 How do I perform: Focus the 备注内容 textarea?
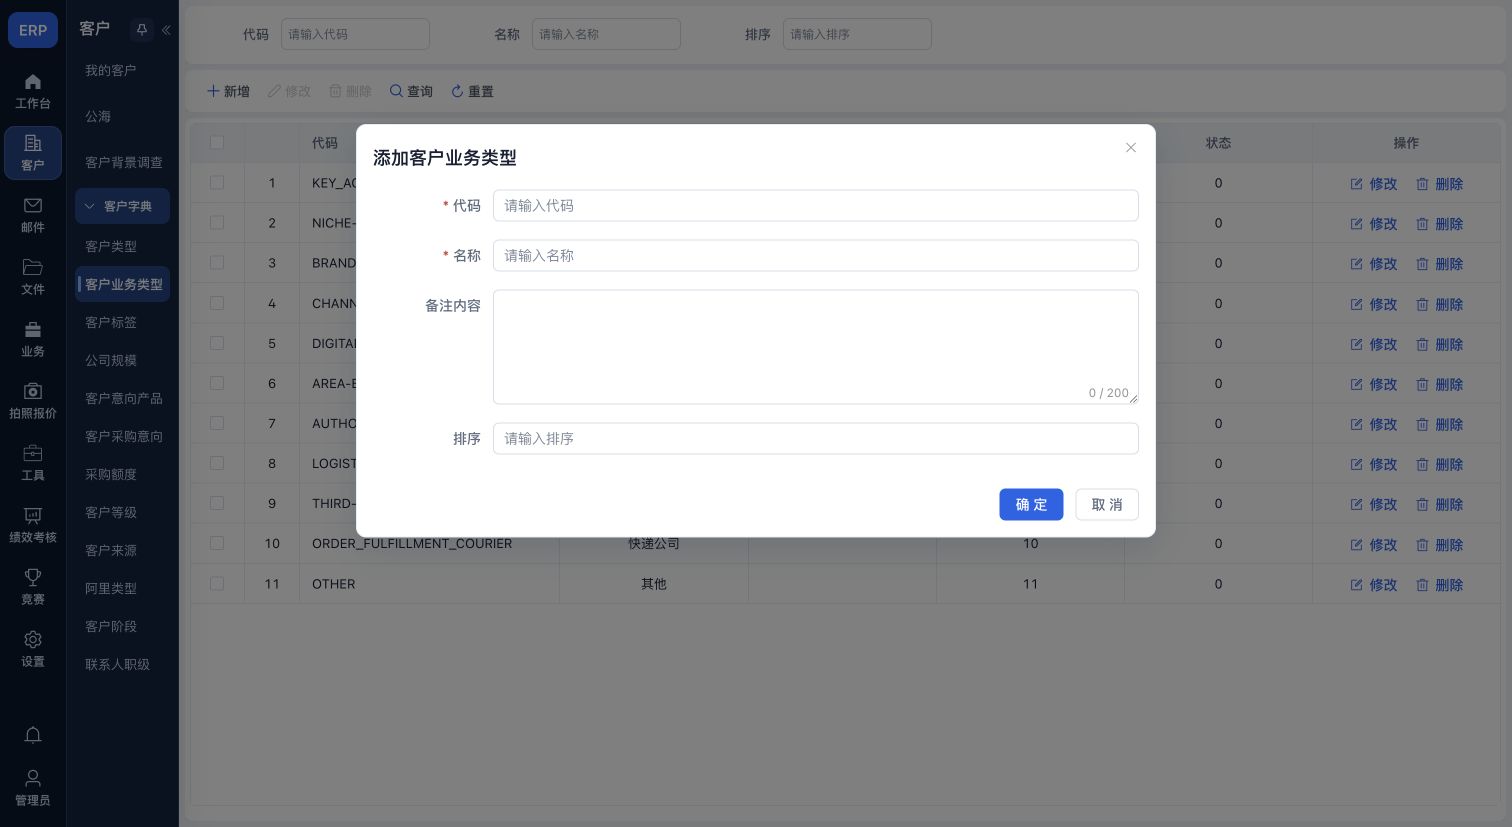[816, 347]
